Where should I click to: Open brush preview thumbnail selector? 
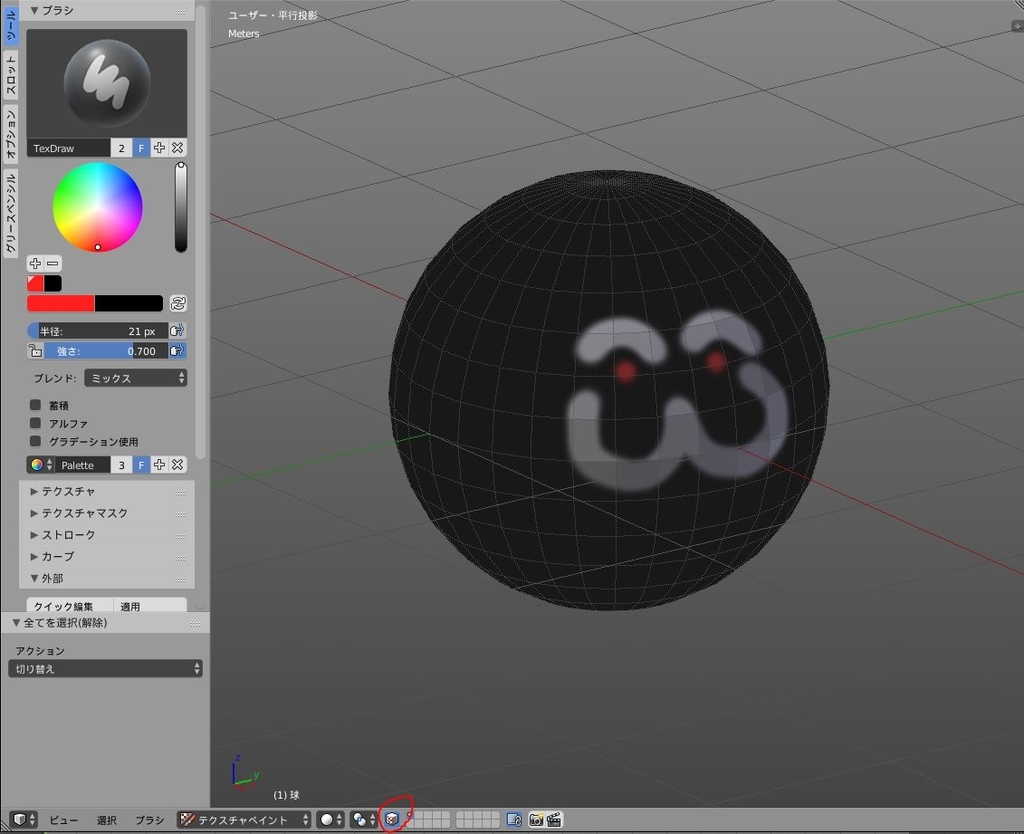coord(106,83)
